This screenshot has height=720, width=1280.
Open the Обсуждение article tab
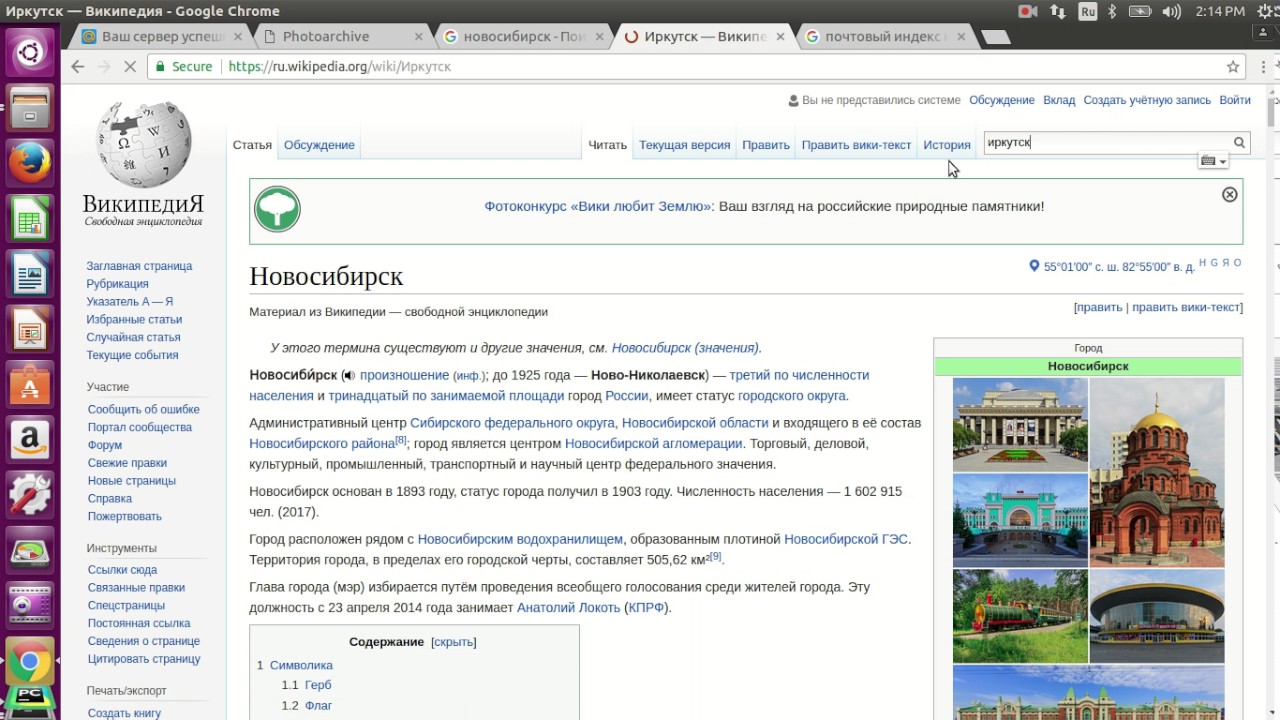tap(319, 145)
